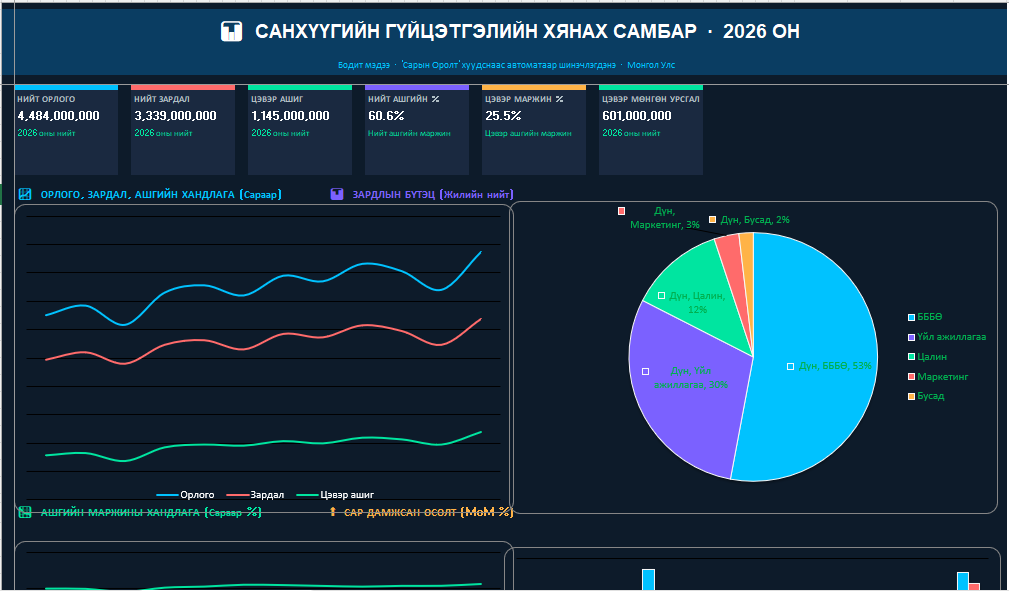Click the Маркетинг 3% data label marker
1009x591 pixels.
[621, 211]
